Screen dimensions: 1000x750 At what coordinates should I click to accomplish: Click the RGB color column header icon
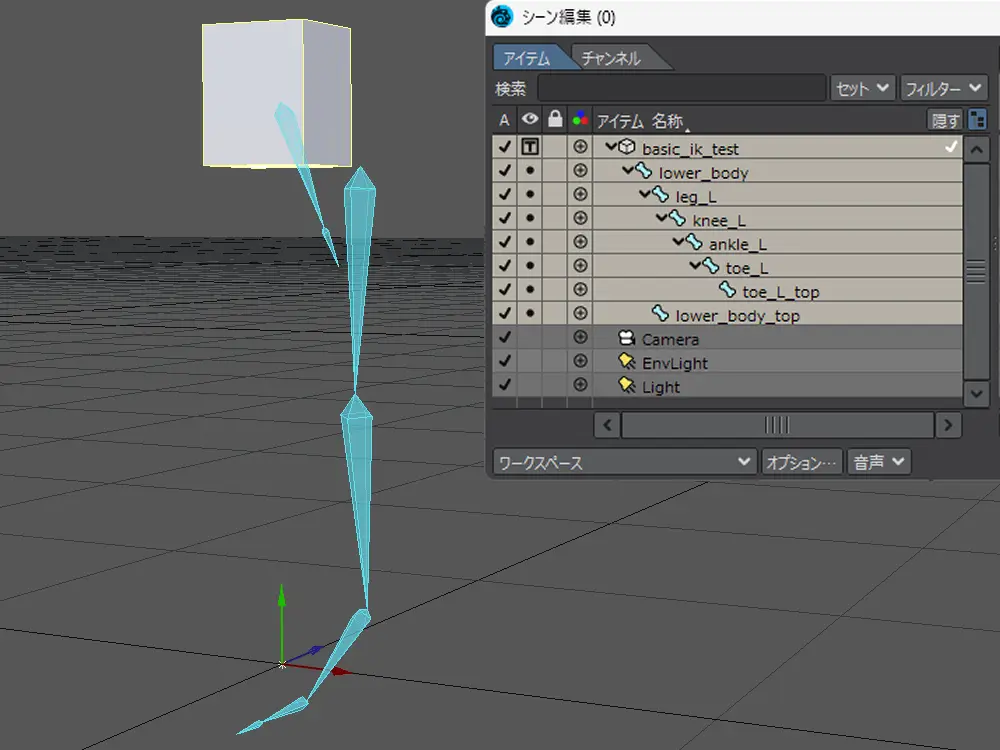(580, 120)
